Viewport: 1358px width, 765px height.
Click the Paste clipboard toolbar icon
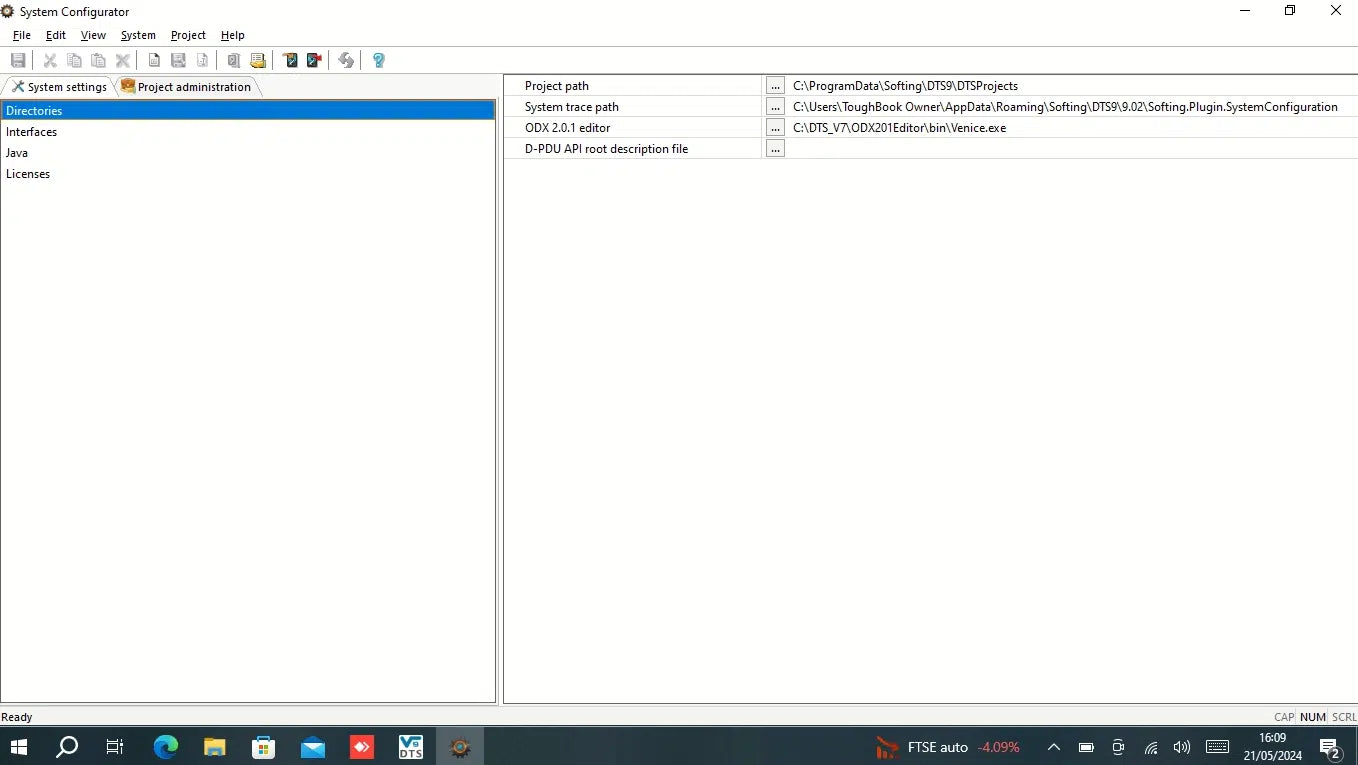coord(98,60)
